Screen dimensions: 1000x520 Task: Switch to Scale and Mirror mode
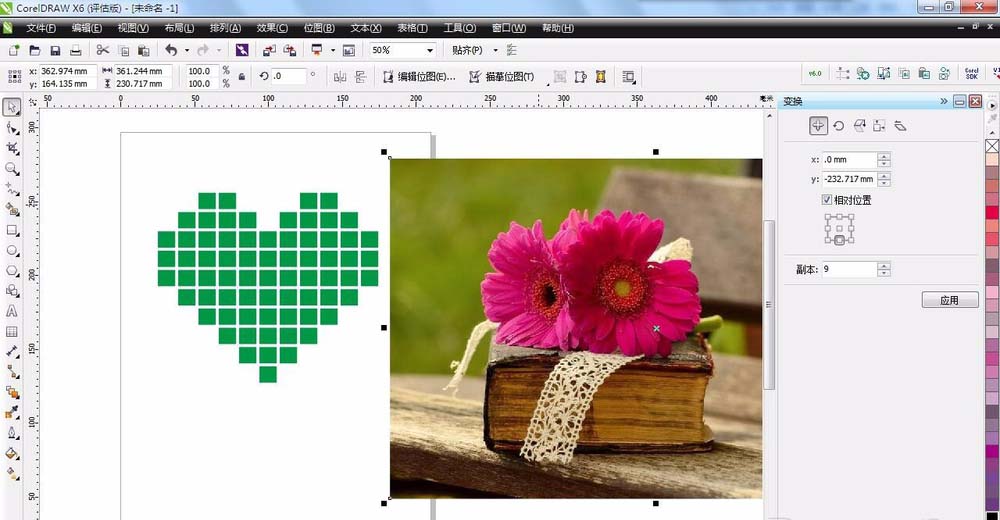(x=859, y=126)
